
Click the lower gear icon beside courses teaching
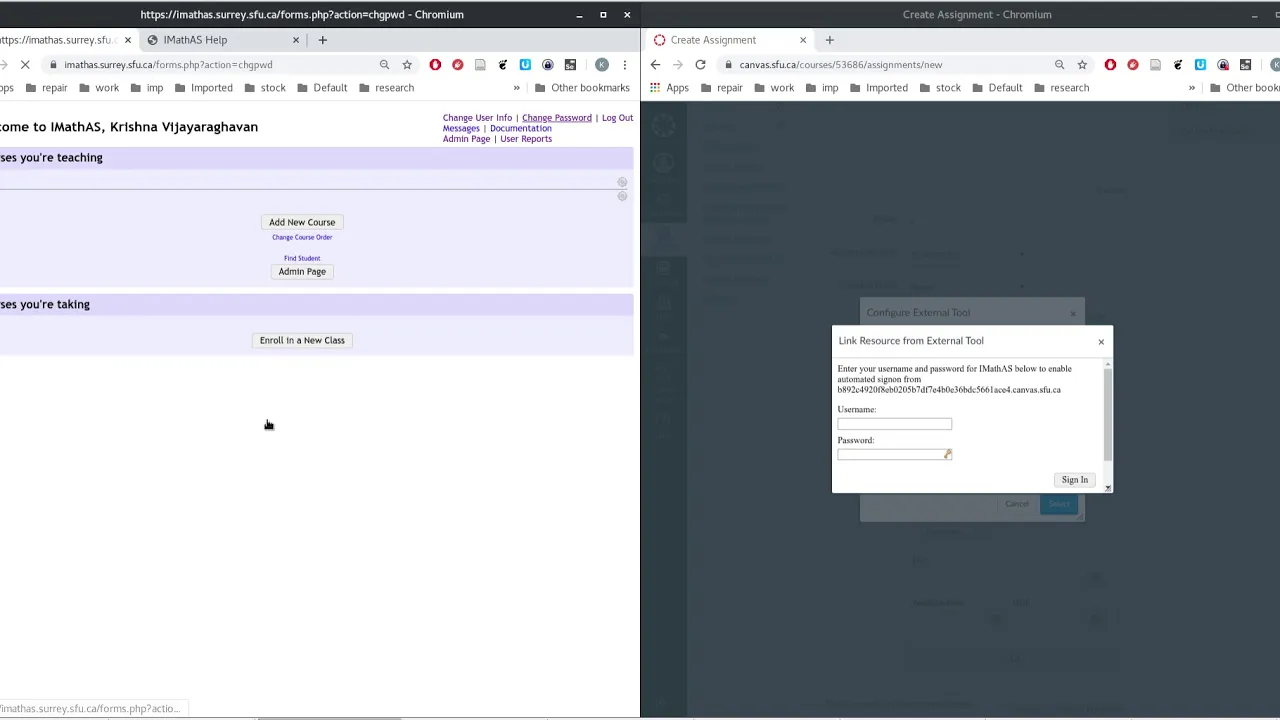point(622,196)
